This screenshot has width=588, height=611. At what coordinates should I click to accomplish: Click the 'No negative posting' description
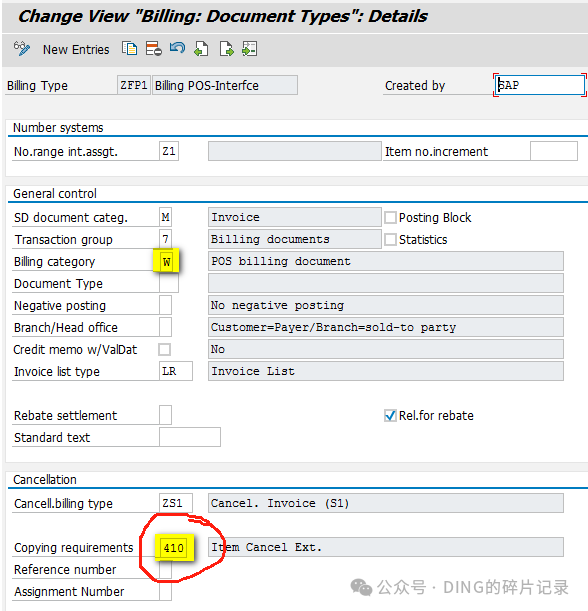click(386, 306)
